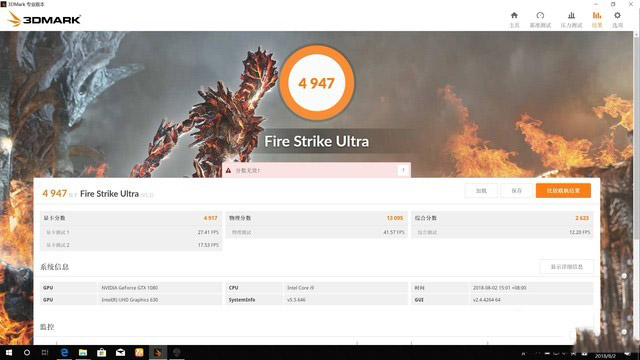Click GUI version v2.4.4264 64

tap(487, 300)
